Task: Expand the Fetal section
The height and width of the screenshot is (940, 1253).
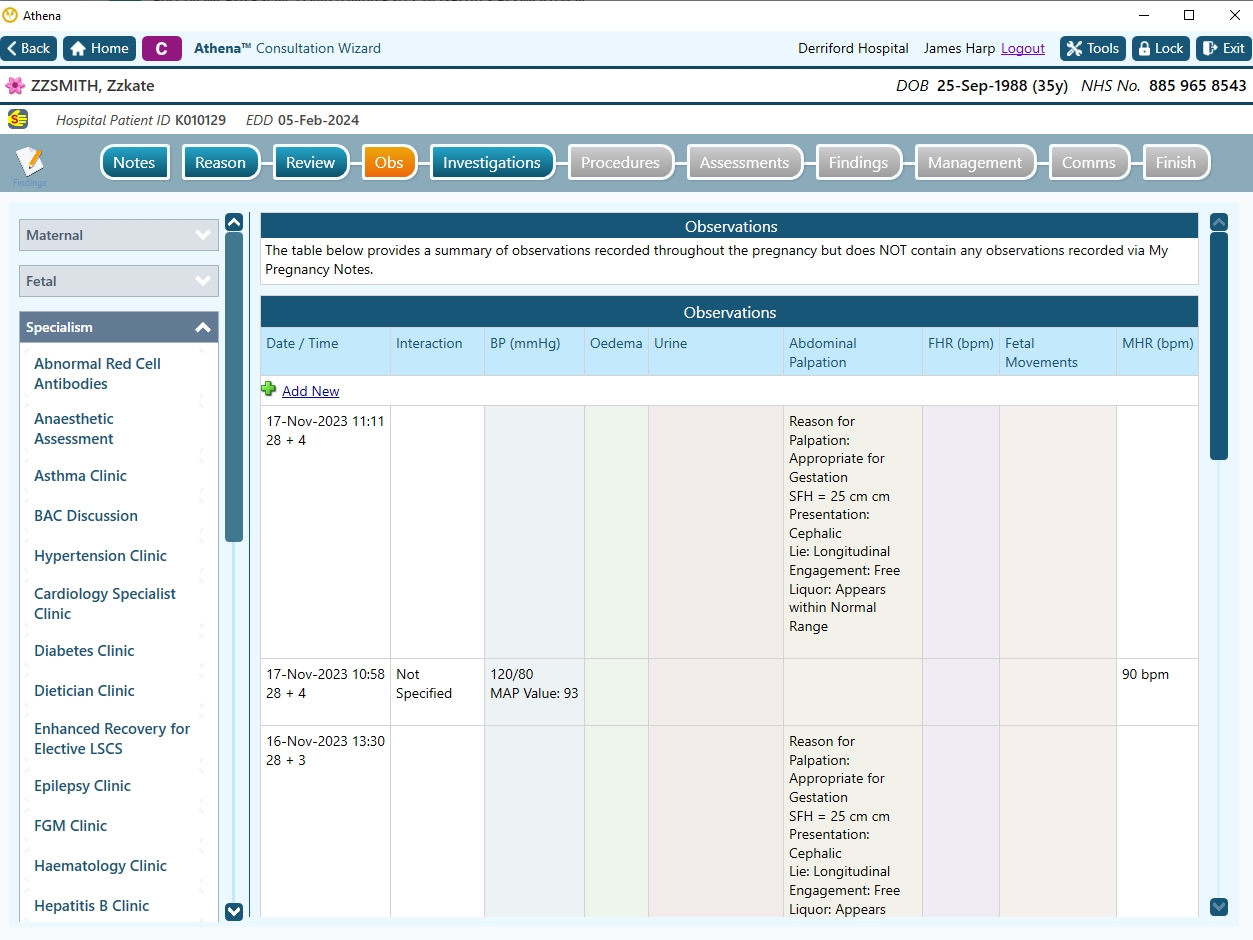Action: [119, 281]
